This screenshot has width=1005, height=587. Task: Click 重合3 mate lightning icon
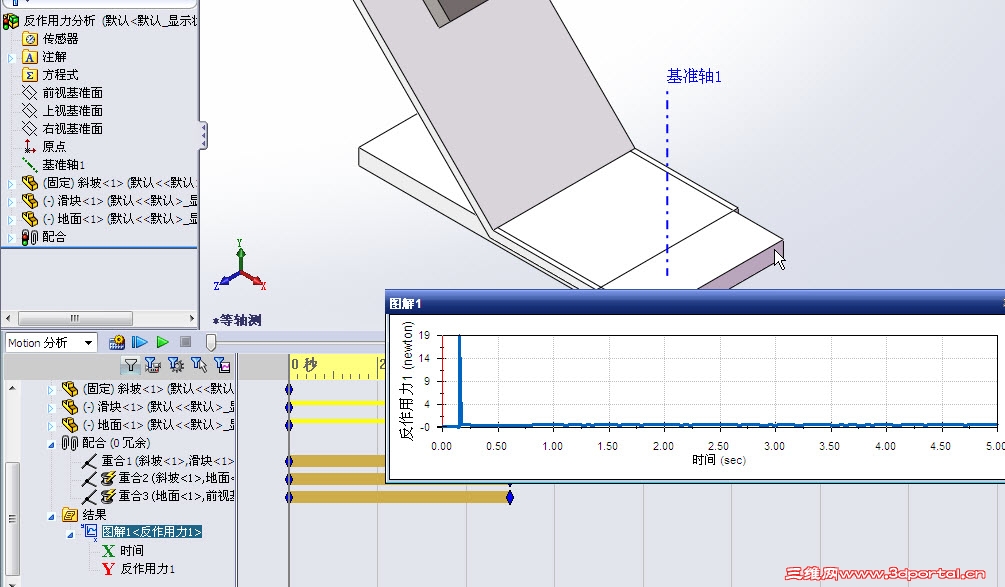(x=108, y=496)
